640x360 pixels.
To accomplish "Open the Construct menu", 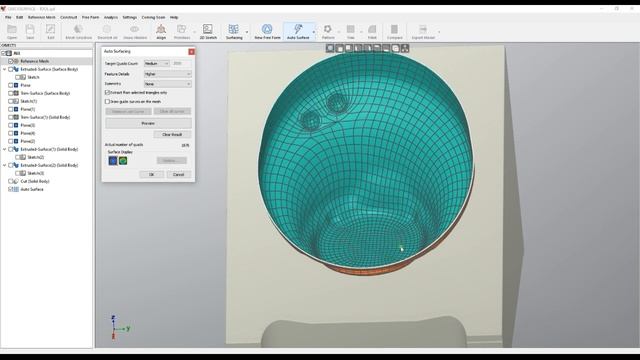I will click(69, 18).
